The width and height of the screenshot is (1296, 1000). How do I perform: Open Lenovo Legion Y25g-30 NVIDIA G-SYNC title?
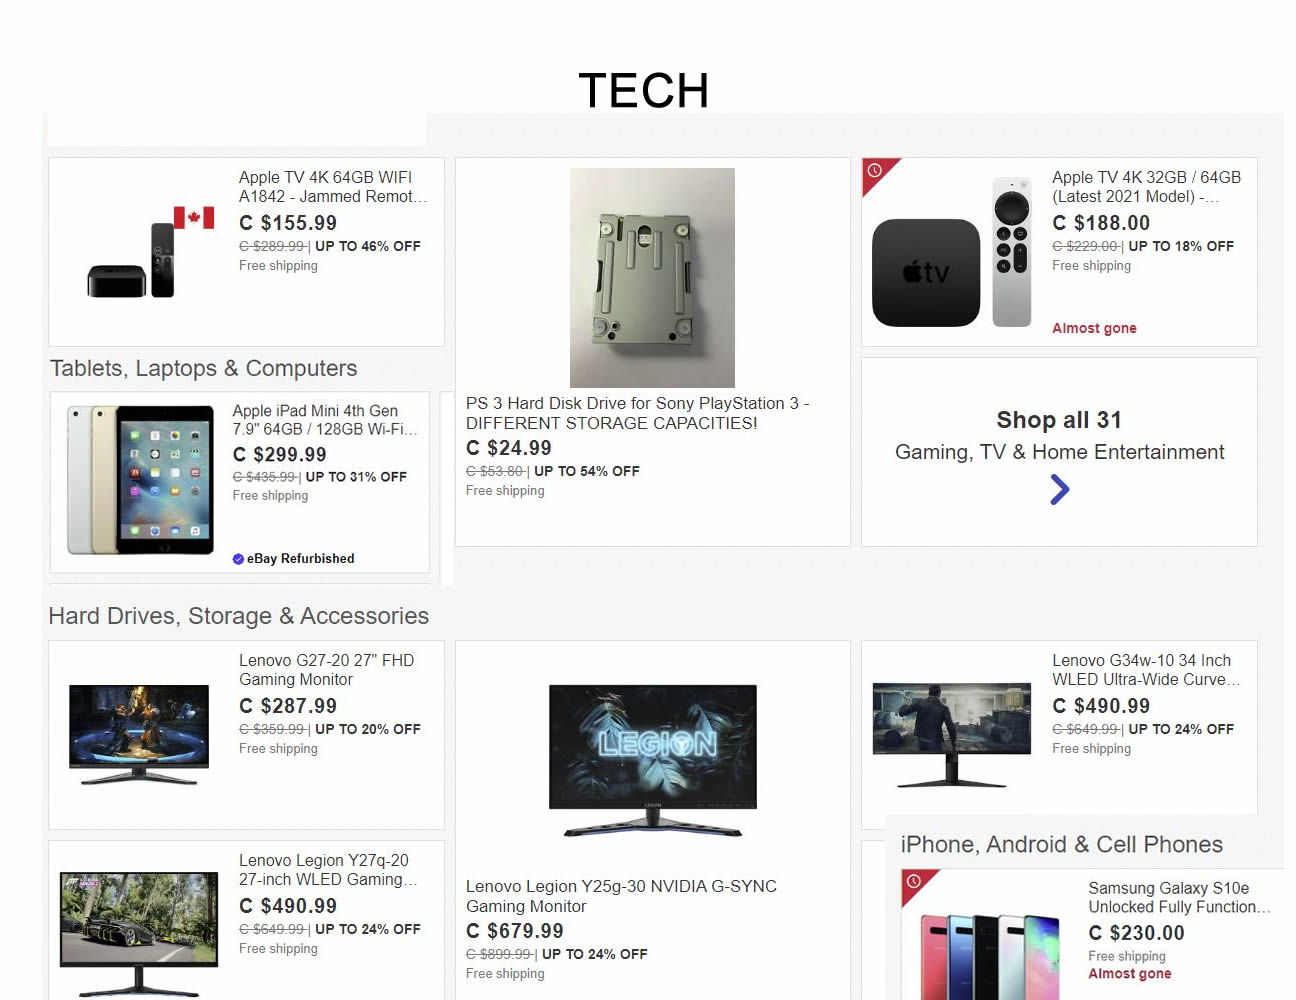621,896
